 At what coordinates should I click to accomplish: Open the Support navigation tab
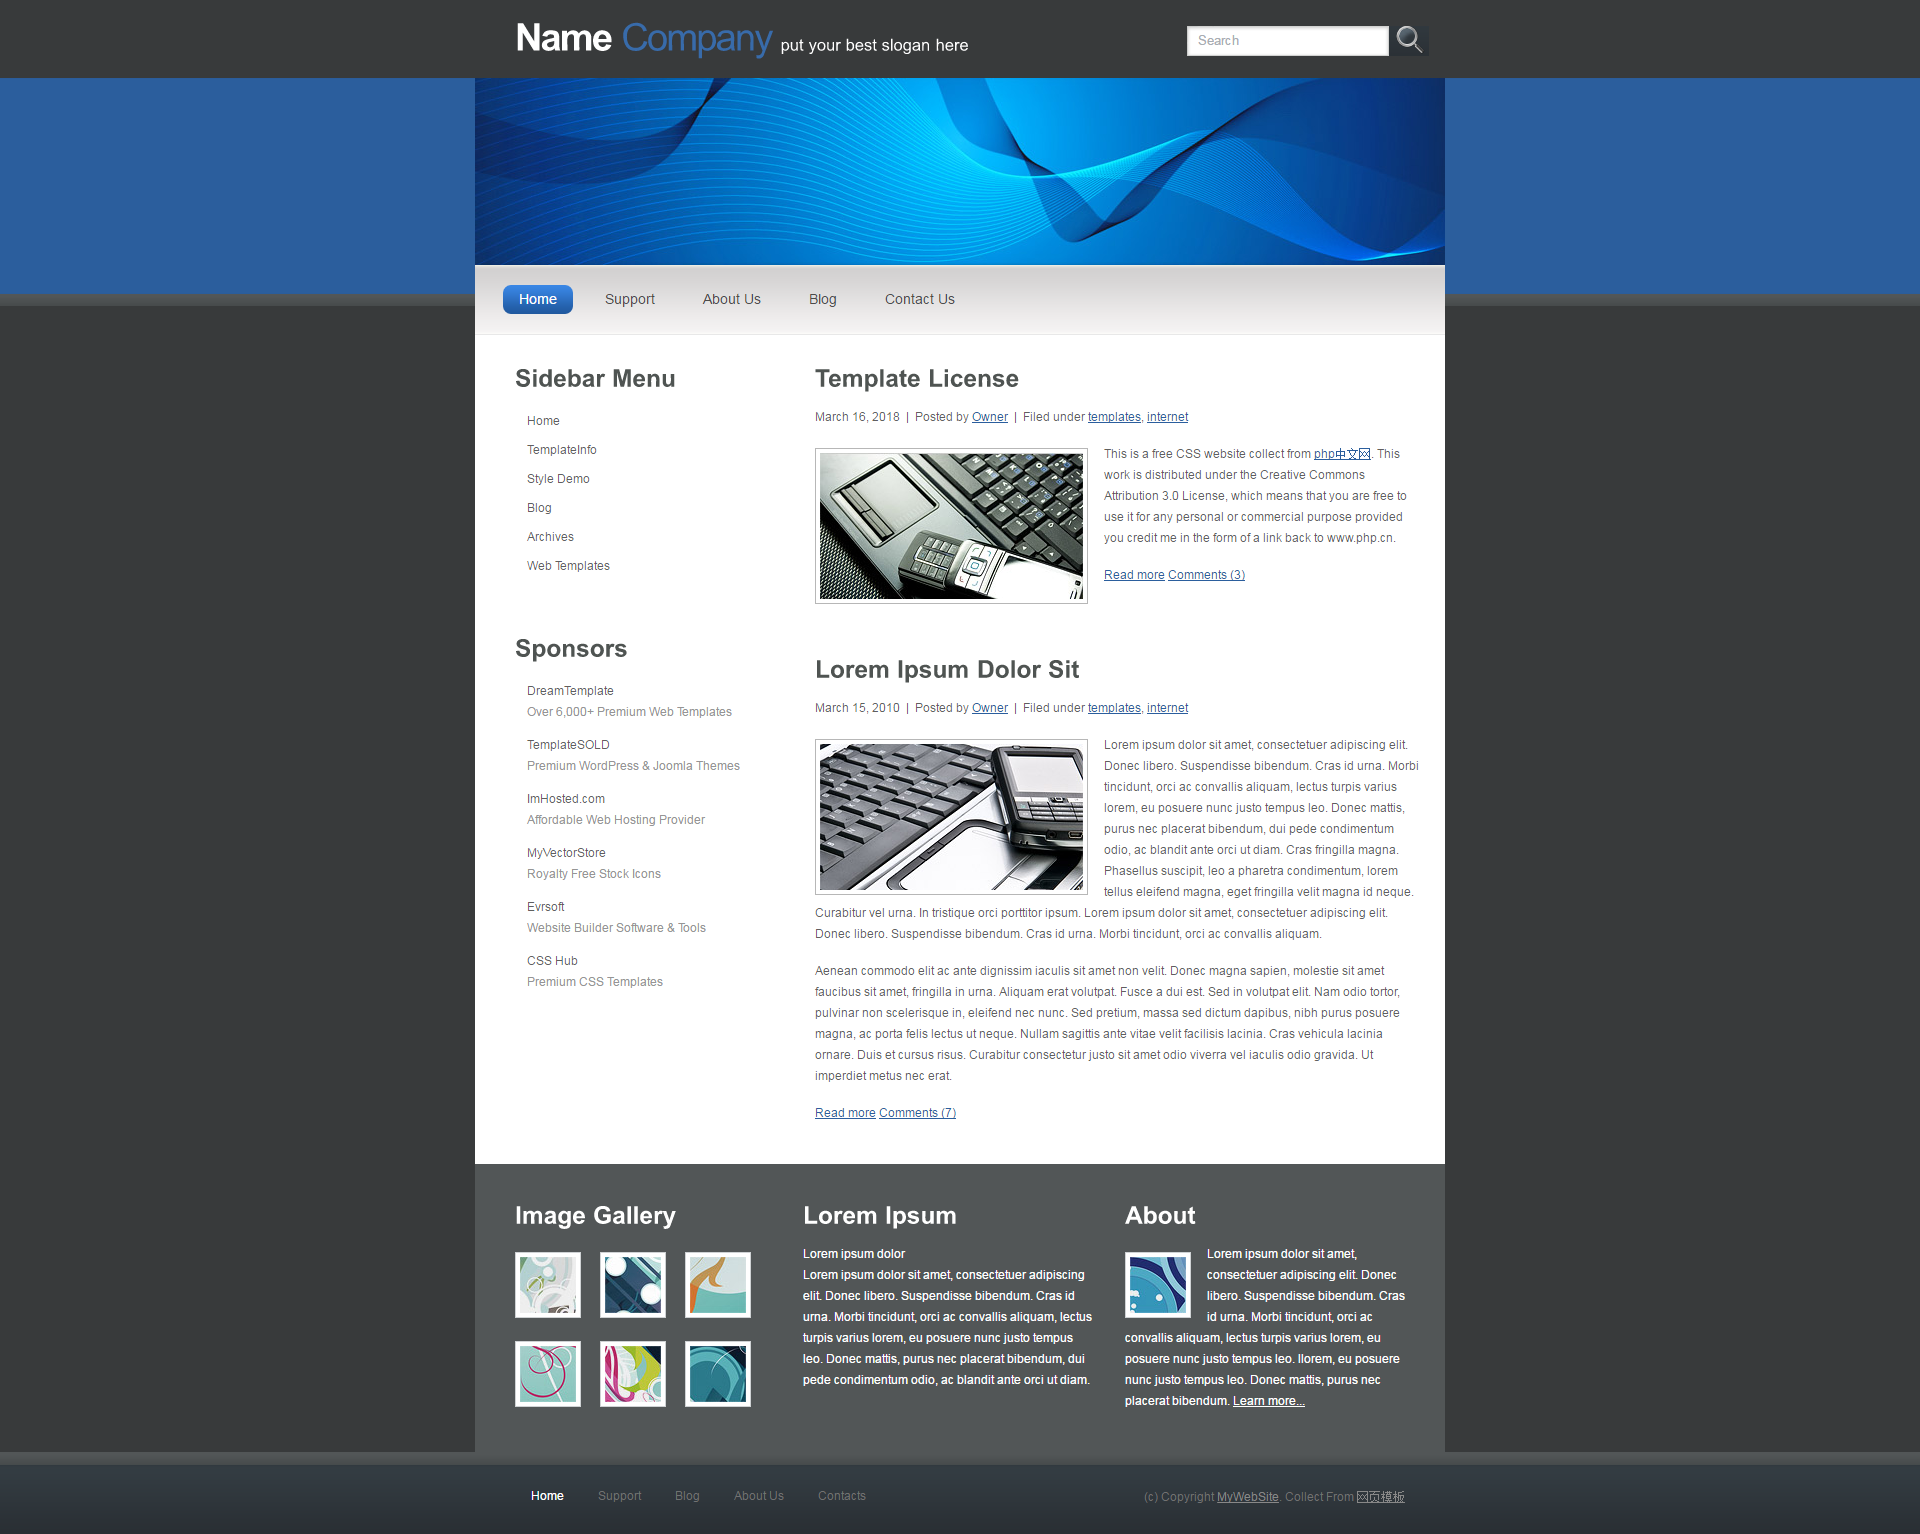(x=630, y=299)
